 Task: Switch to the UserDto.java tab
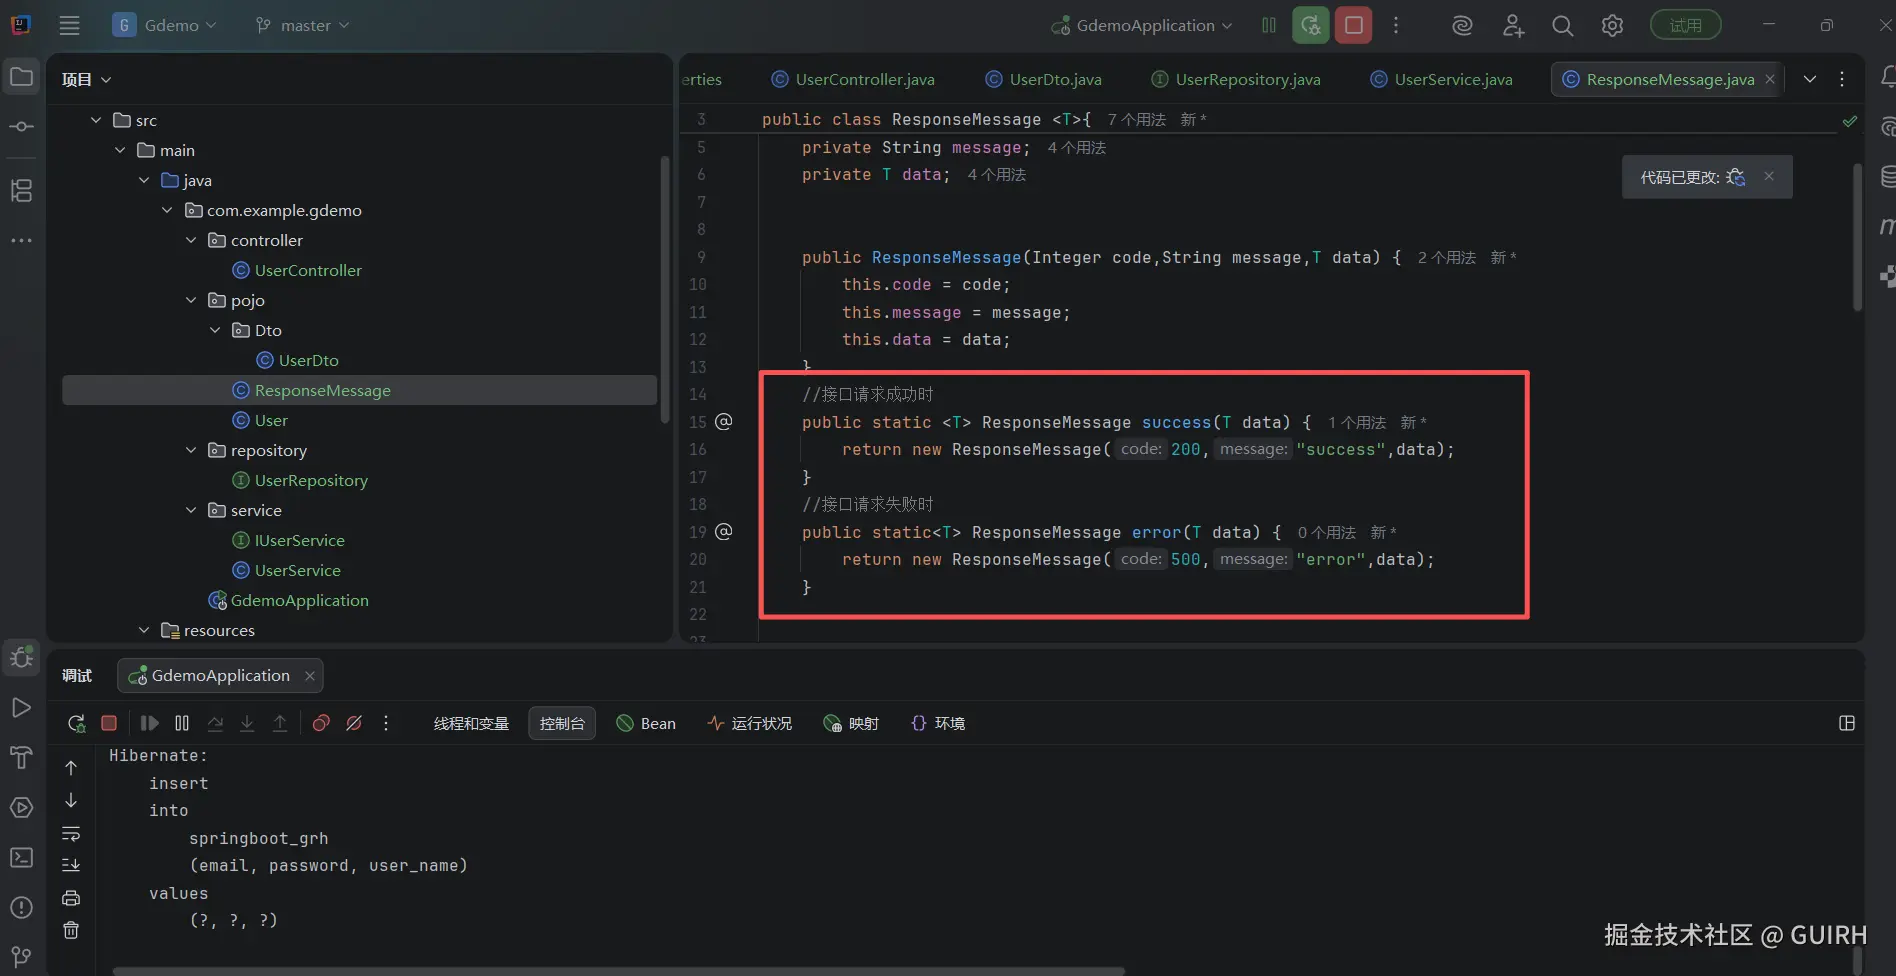pyautogui.click(x=1043, y=79)
